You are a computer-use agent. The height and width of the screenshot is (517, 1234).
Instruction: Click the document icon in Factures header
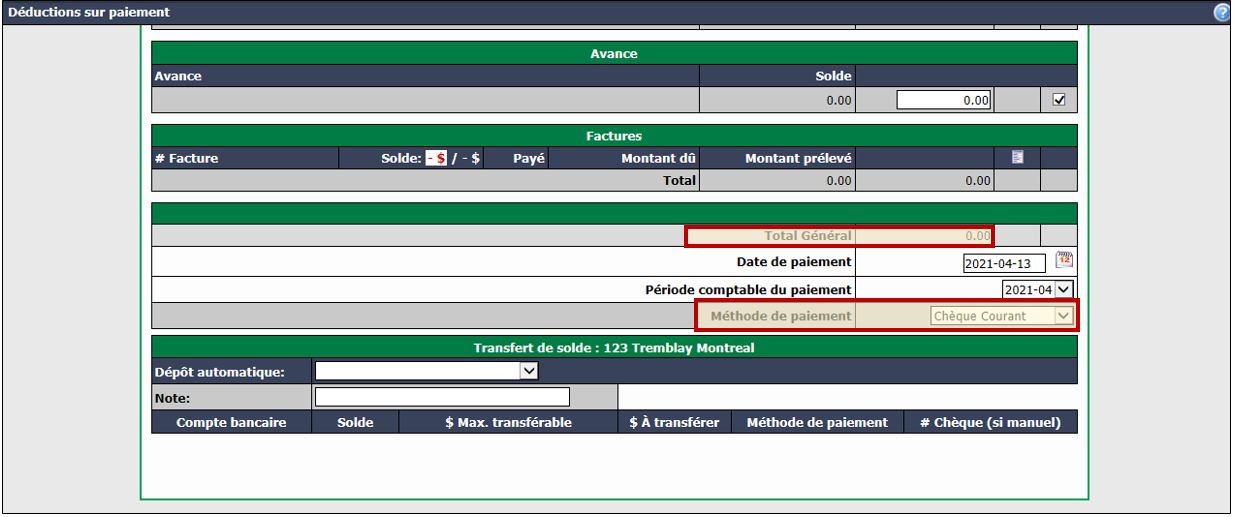(x=1017, y=157)
